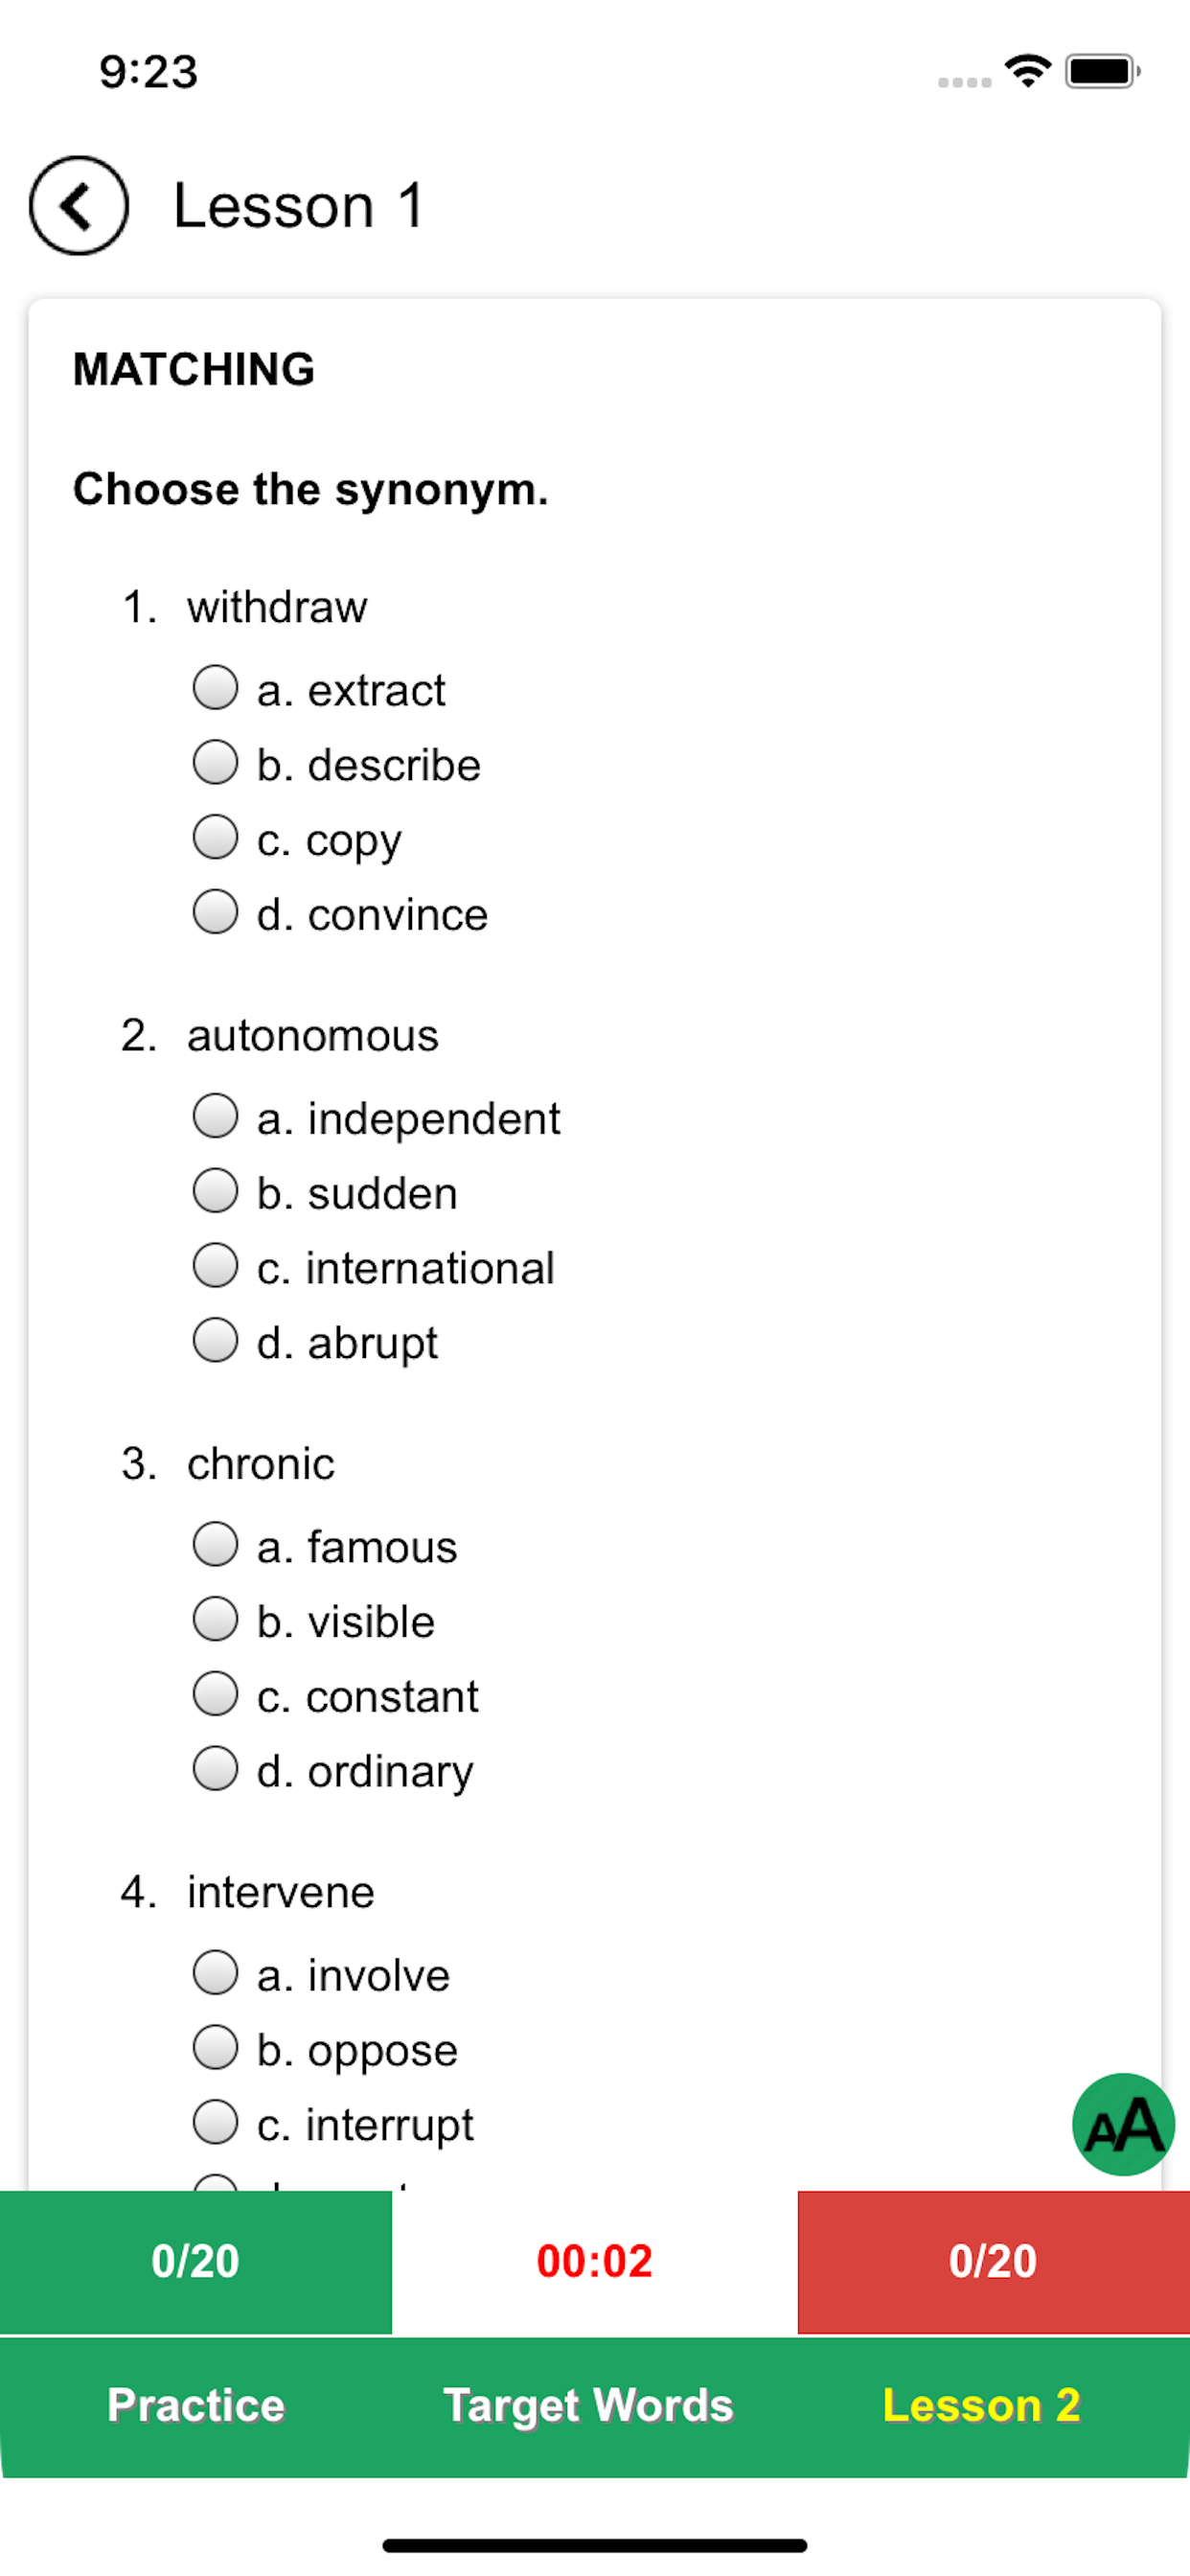The width and height of the screenshot is (1190, 2576).
Task: Tap the red 00:02 timer
Action: click(594, 2262)
